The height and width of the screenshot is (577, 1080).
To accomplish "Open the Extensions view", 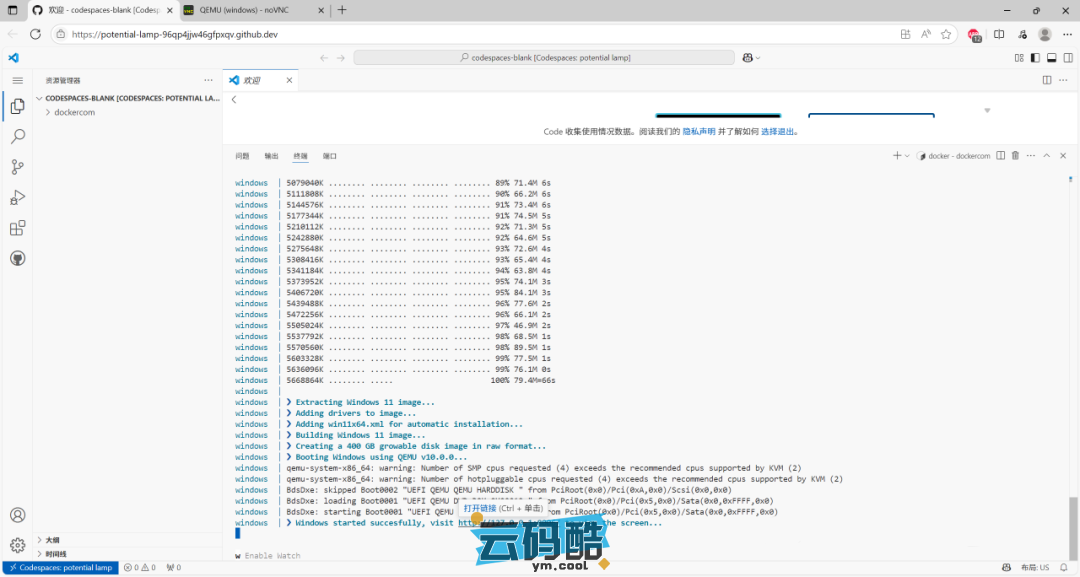I will click(17, 228).
